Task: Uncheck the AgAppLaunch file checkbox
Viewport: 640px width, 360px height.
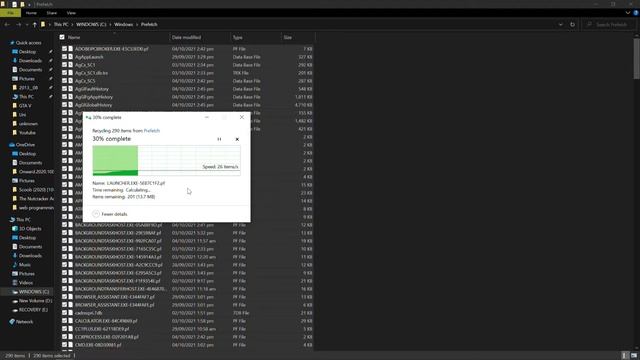Action: click(64, 57)
